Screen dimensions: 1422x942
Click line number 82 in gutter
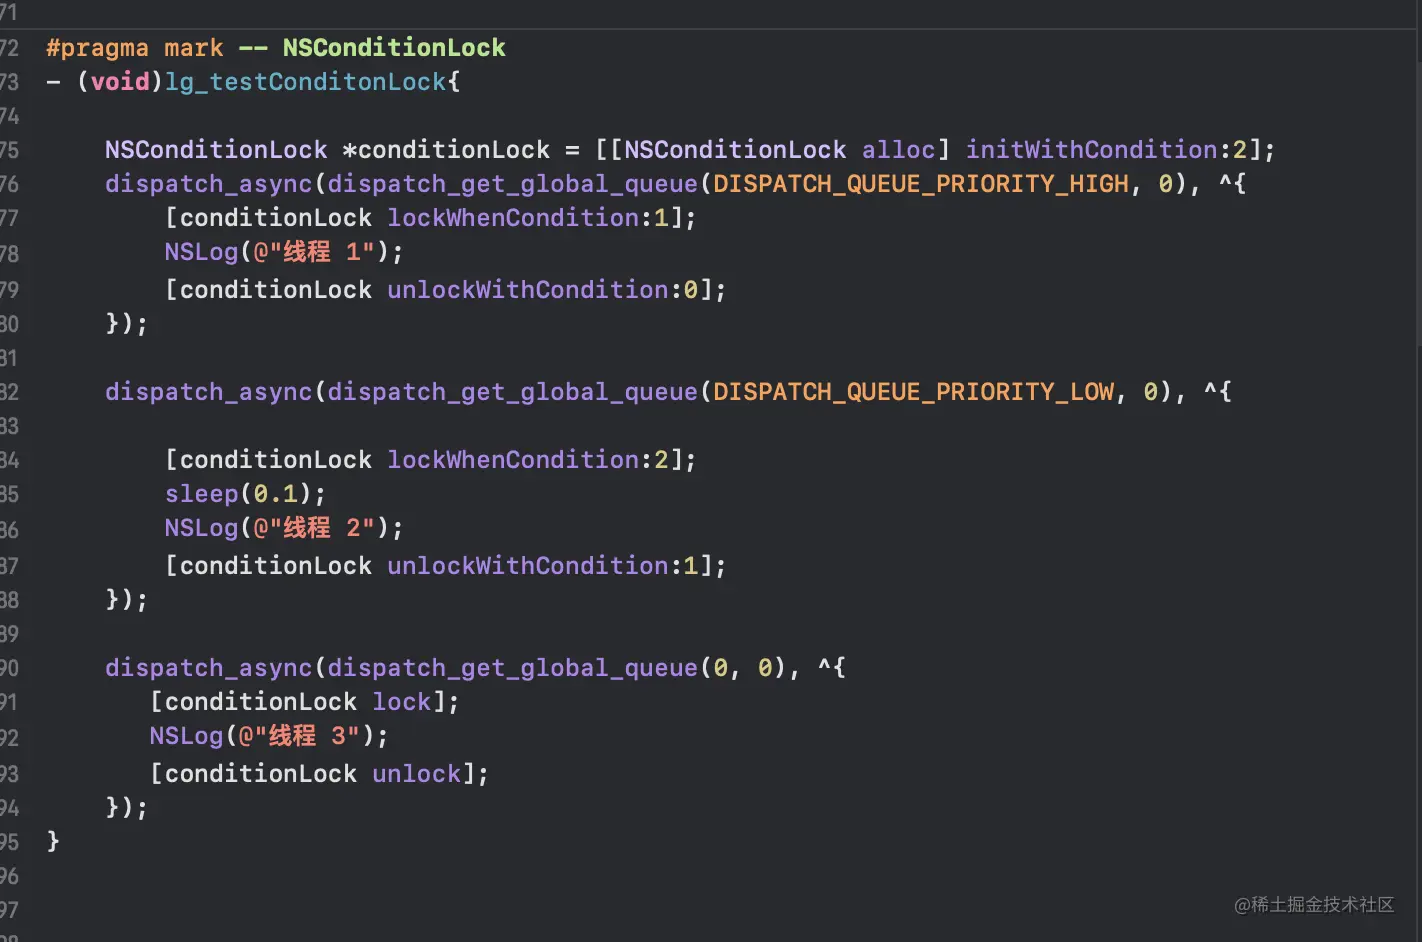(x=9, y=392)
